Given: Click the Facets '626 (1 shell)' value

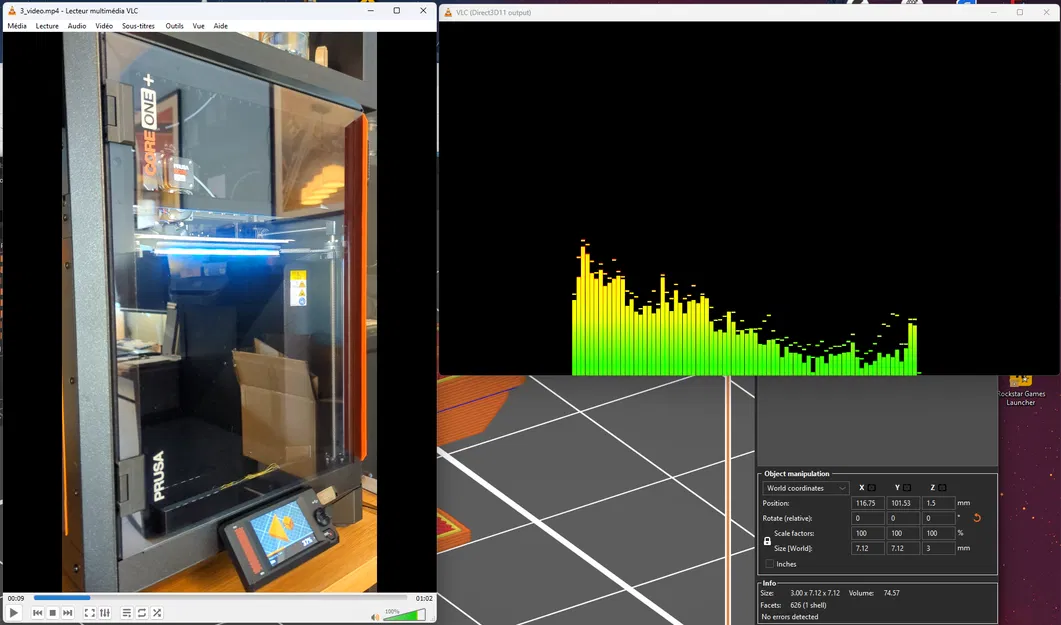Looking at the screenshot, I should click(x=808, y=605).
